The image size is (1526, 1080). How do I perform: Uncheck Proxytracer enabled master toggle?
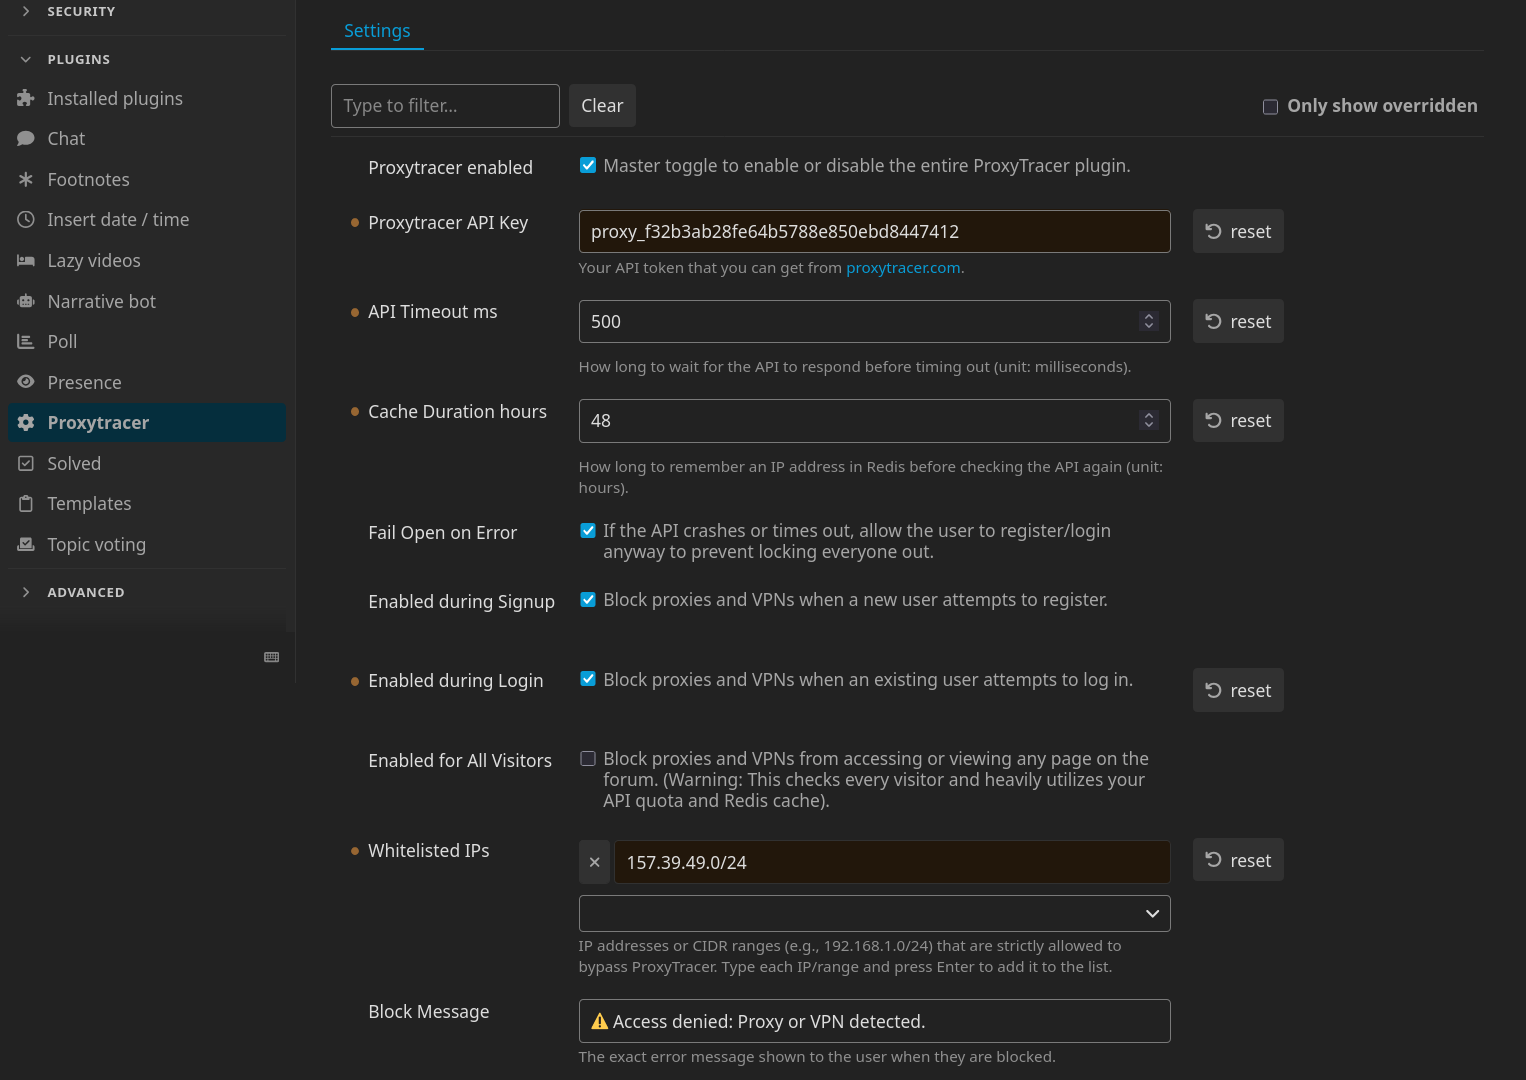pyautogui.click(x=587, y=164)
